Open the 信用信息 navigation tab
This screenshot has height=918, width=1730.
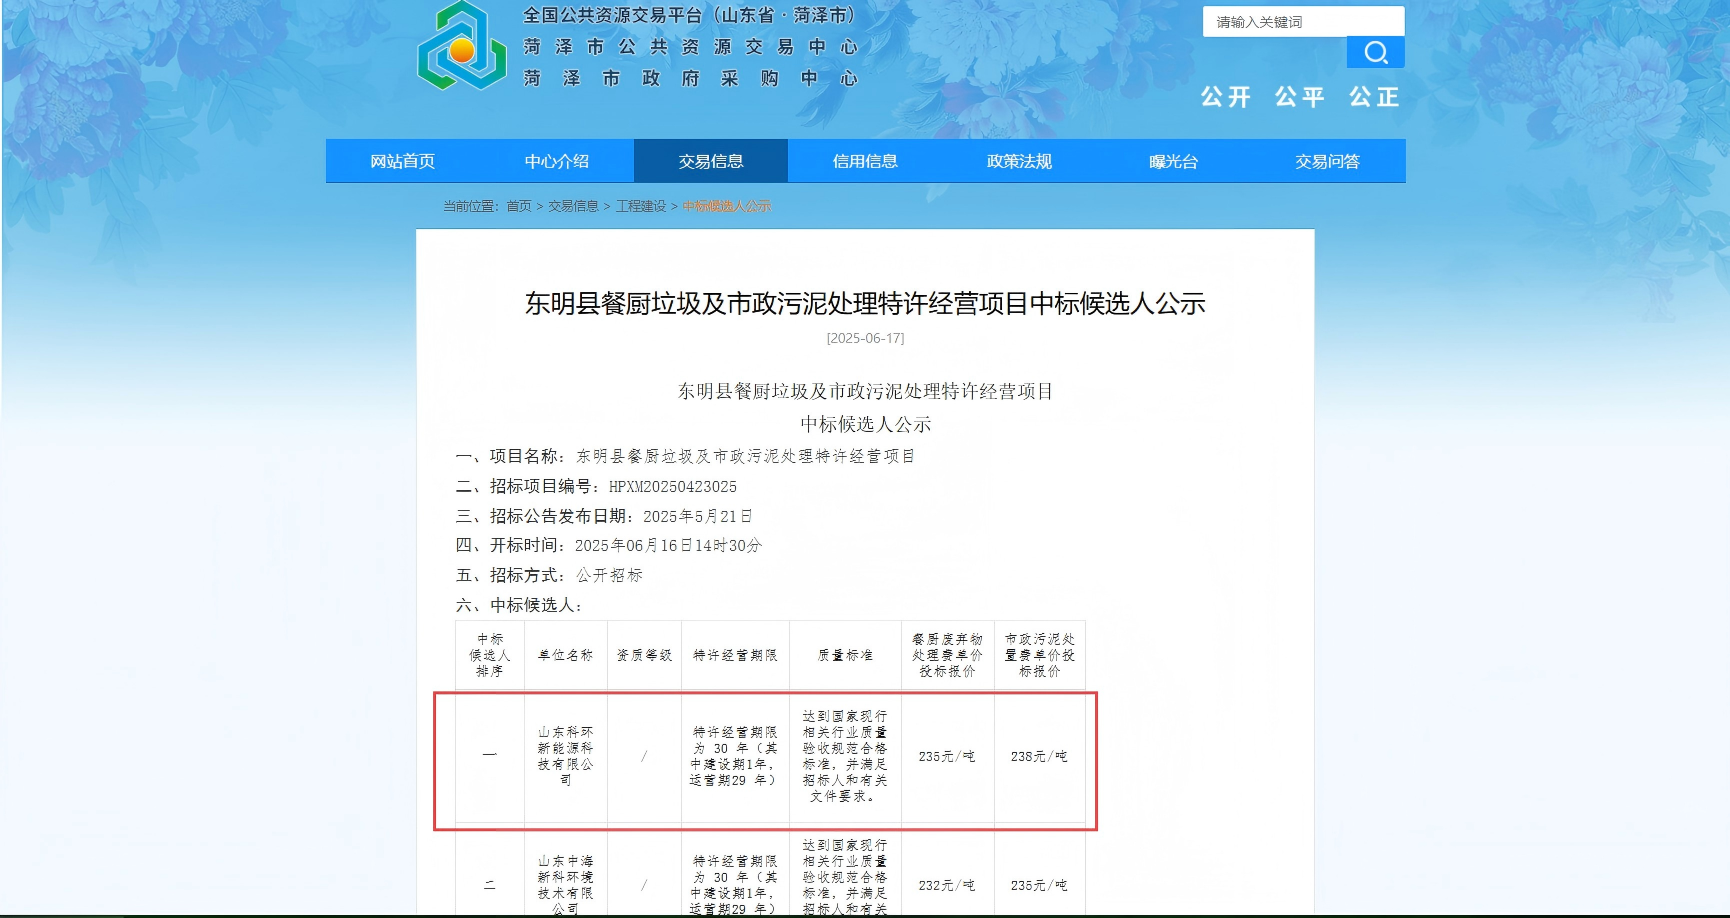865,160
